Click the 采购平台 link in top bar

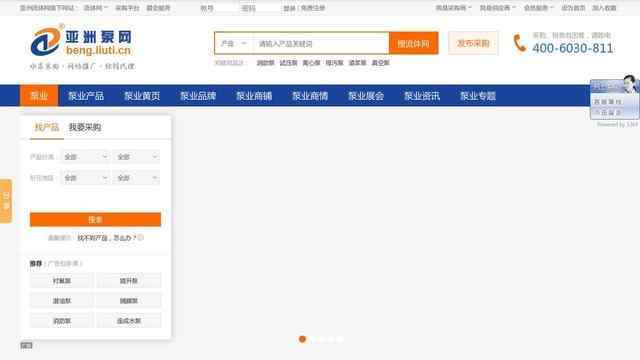point(127,8)
